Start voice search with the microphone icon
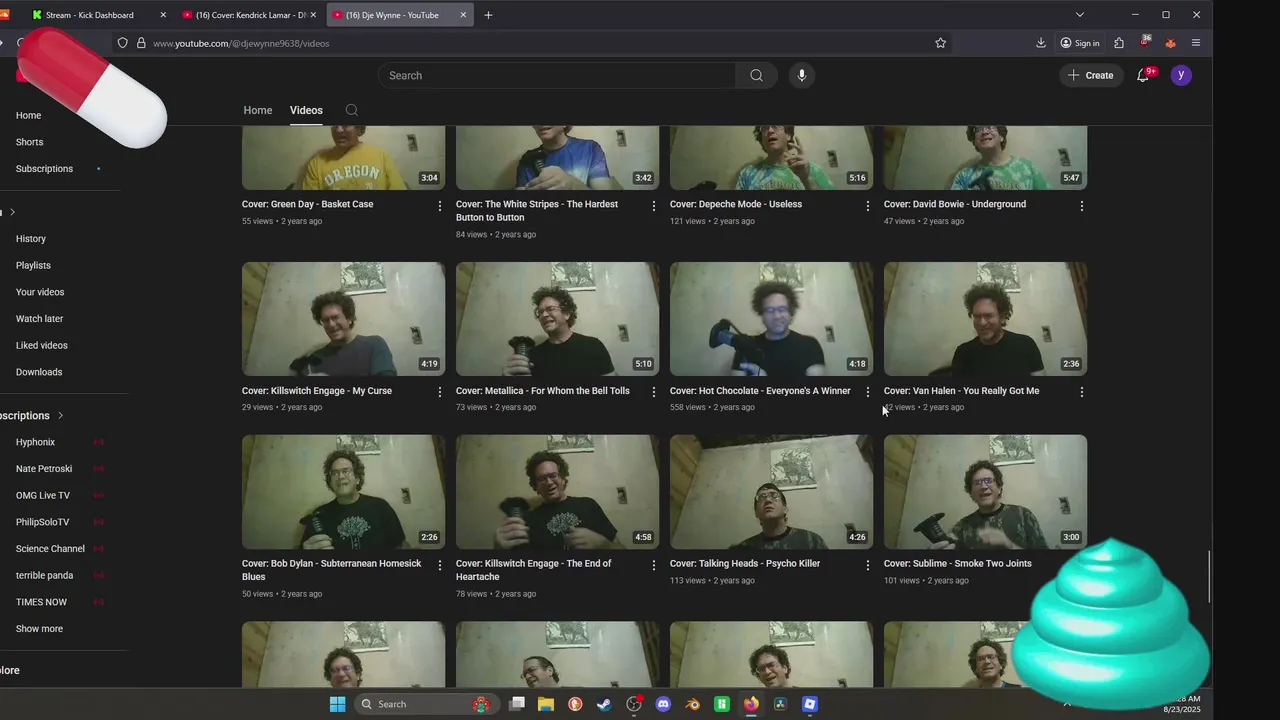 [x=801, y=75]
